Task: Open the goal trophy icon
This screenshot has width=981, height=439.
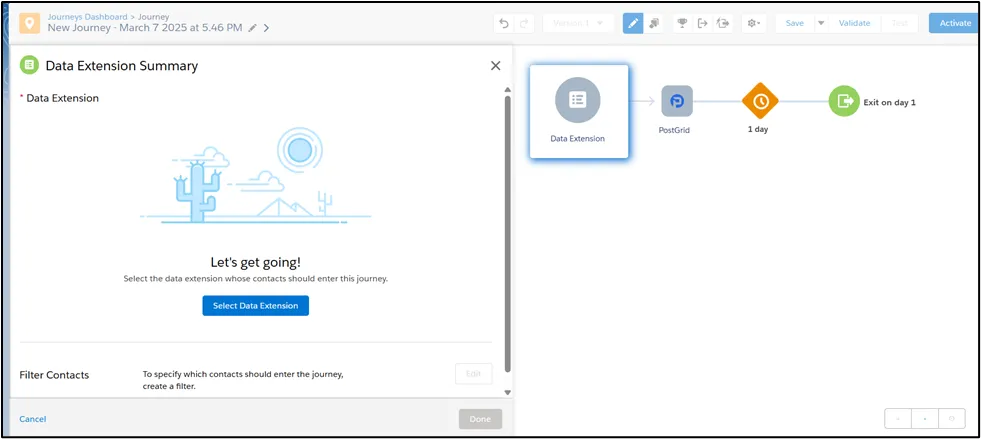Action: point(683,23)
